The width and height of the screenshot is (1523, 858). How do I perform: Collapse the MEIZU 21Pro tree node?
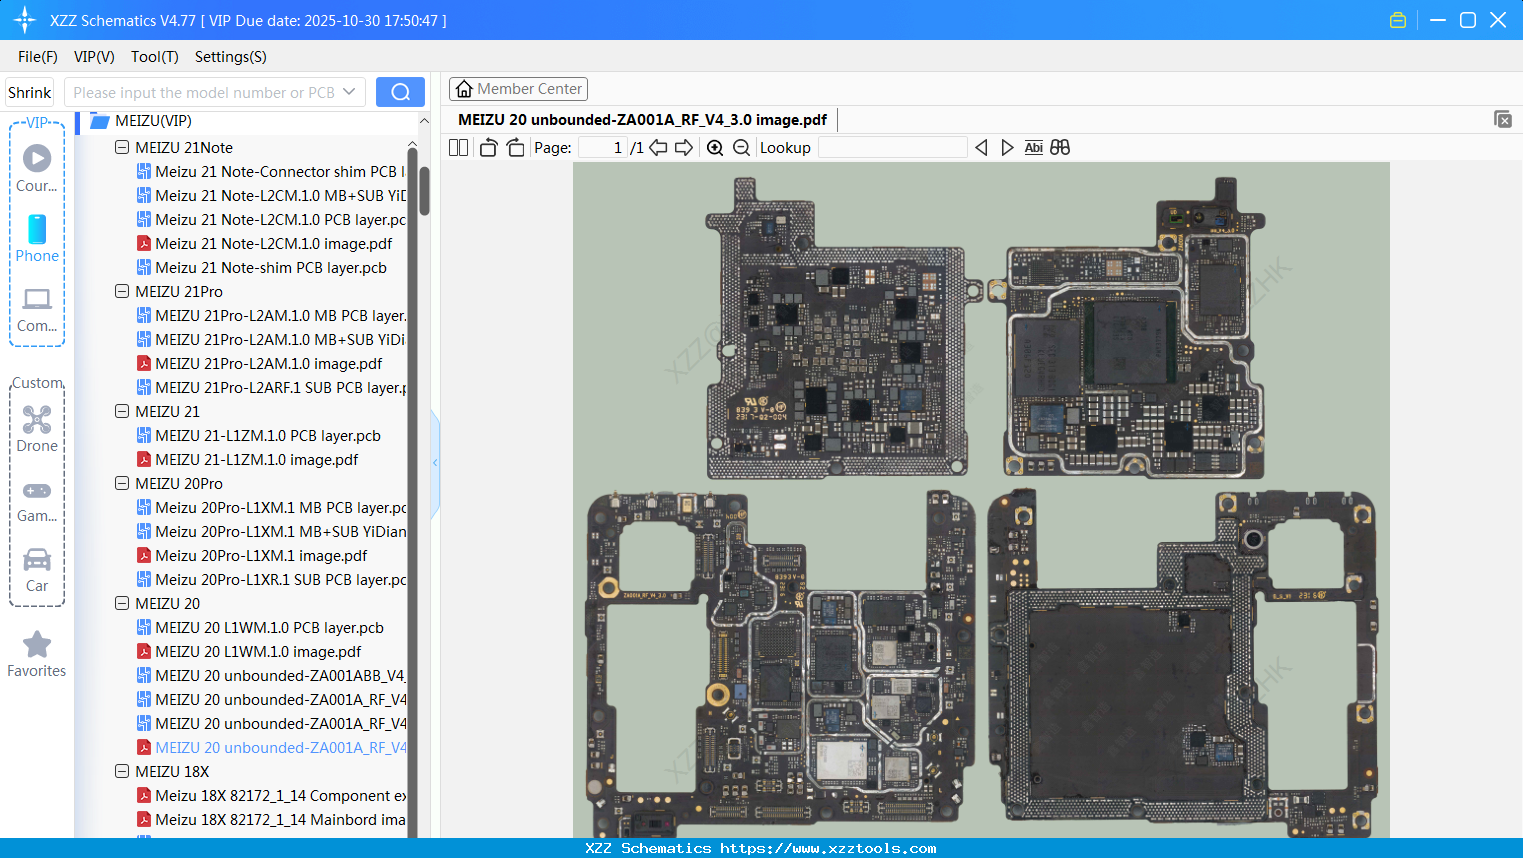(x=121, y=291)
